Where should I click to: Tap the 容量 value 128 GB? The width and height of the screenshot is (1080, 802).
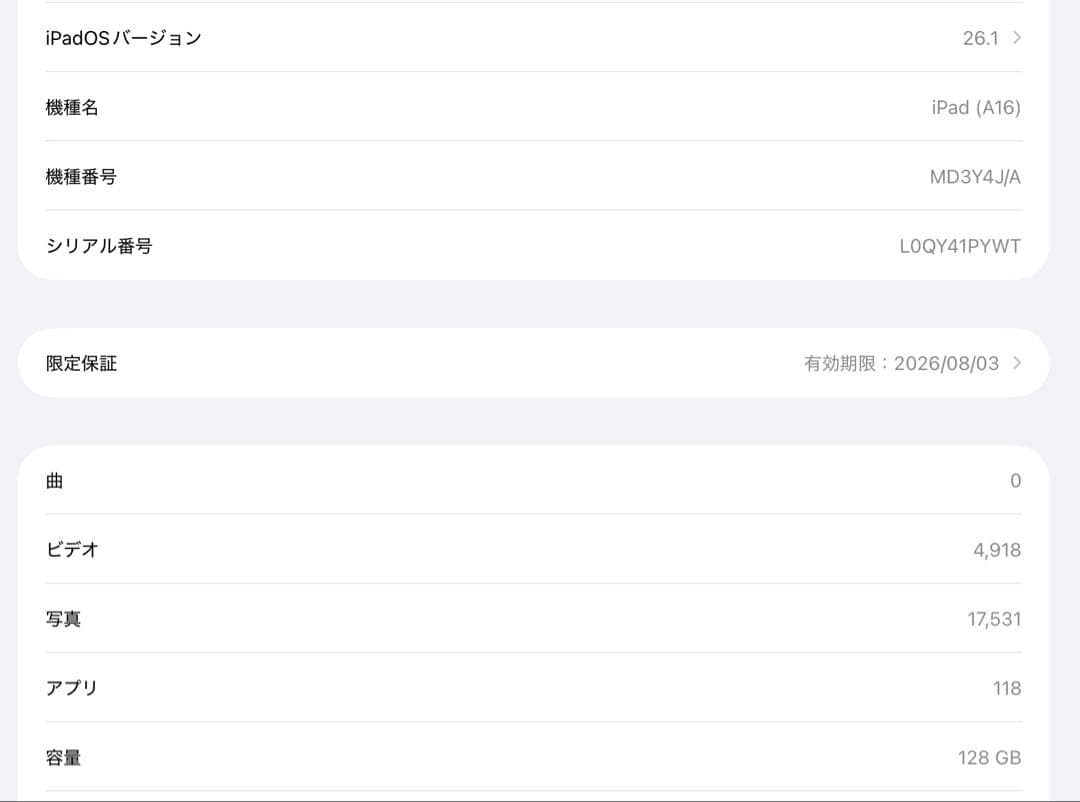pos(989,757)
